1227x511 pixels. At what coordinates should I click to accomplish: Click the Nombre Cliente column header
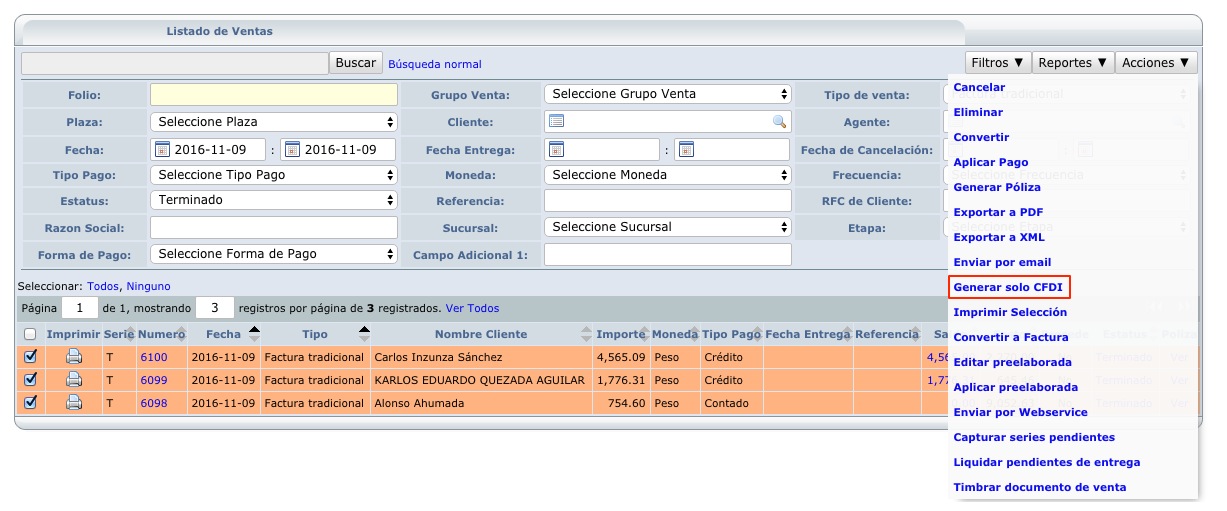[x=481, y=334]
